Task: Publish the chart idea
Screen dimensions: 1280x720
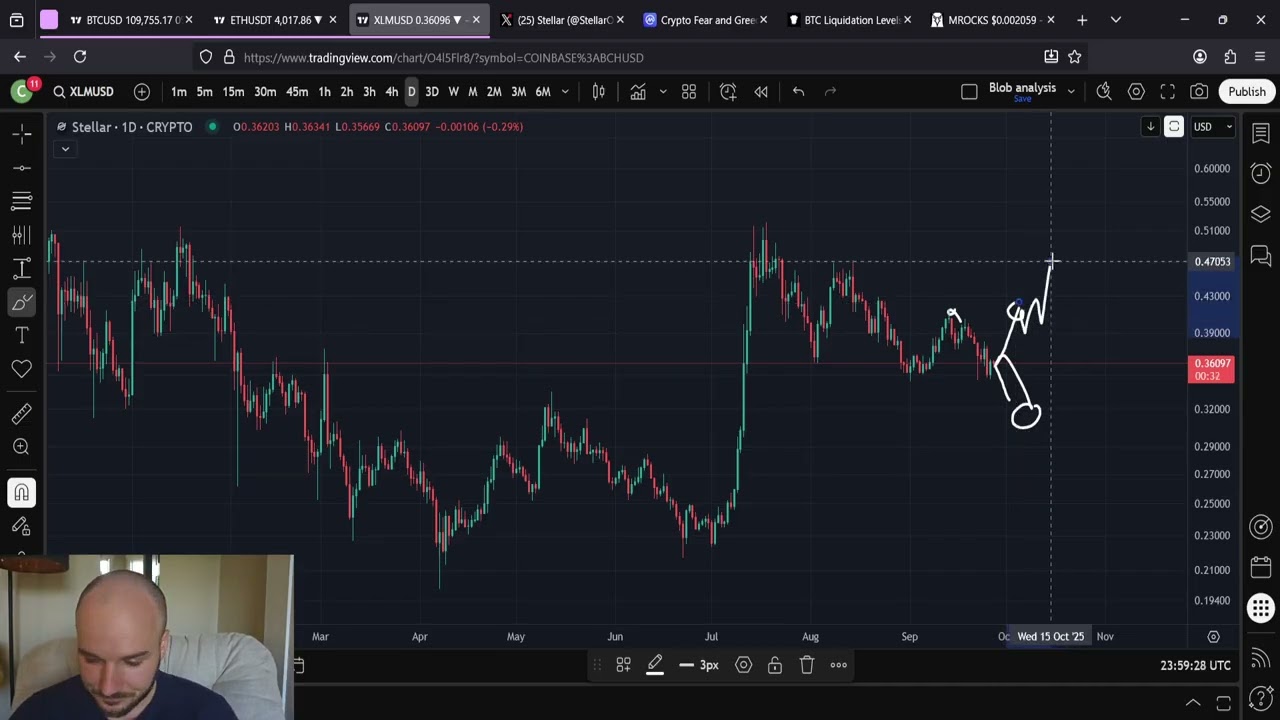Action: (1247, 92)
